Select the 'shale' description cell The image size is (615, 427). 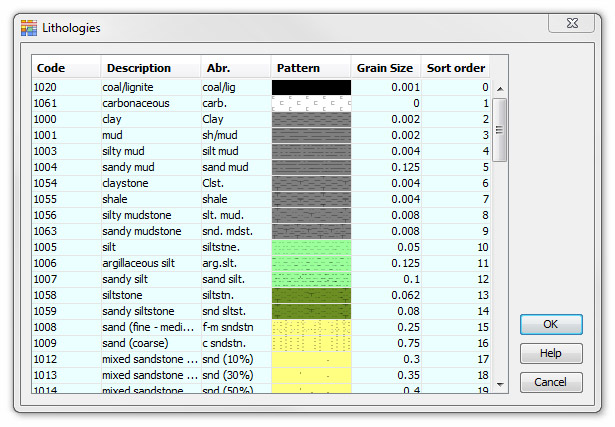pyautogui.click(x=151, y=200)
